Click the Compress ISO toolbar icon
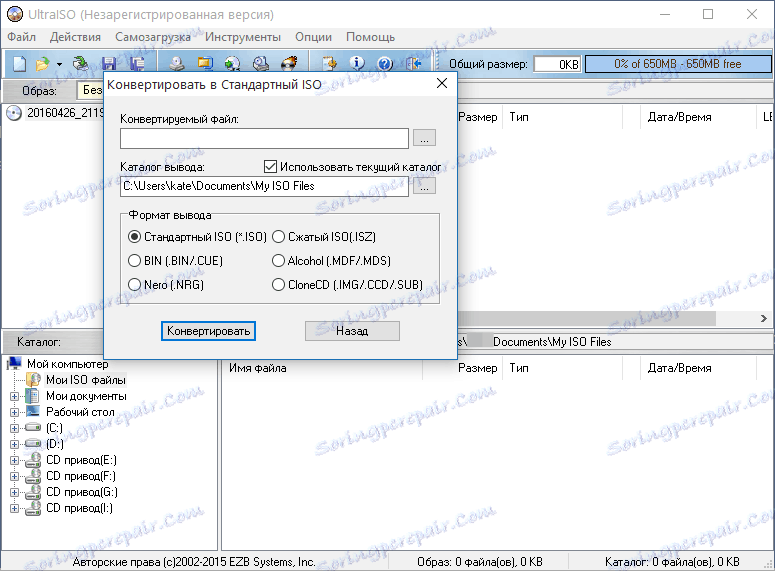This screenshot has width=775, height=571. pos(205,64)
